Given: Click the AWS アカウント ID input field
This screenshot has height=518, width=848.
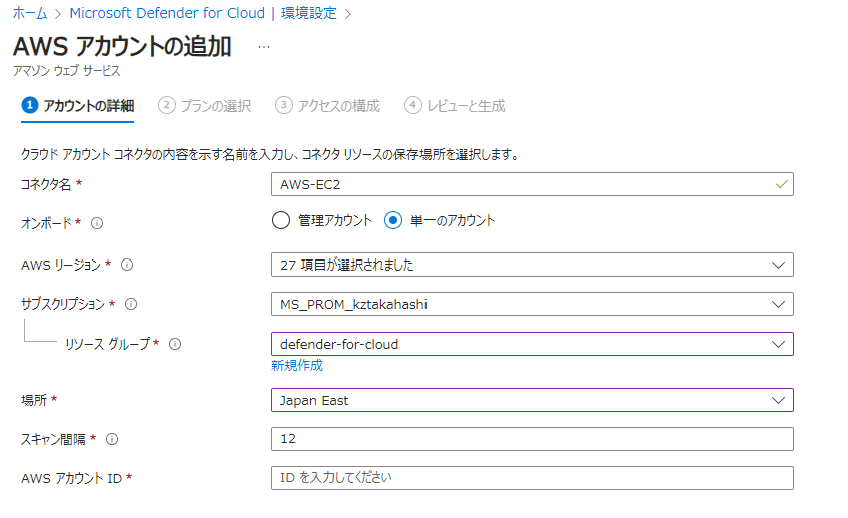Looking at the screenshot, I should coord(532,478).
